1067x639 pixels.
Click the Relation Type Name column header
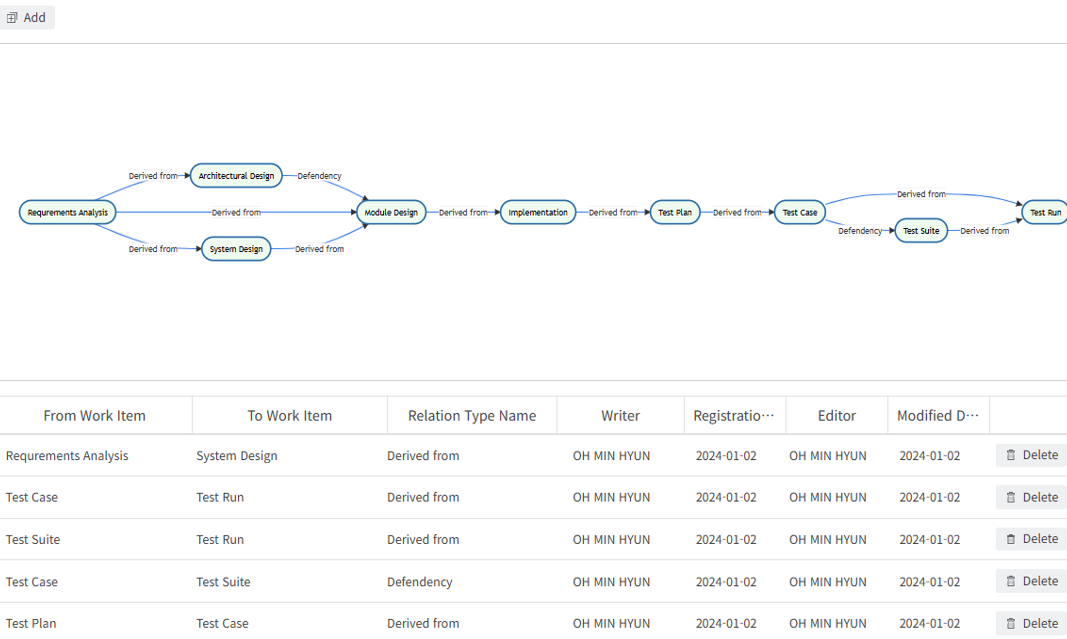[471, 416]
